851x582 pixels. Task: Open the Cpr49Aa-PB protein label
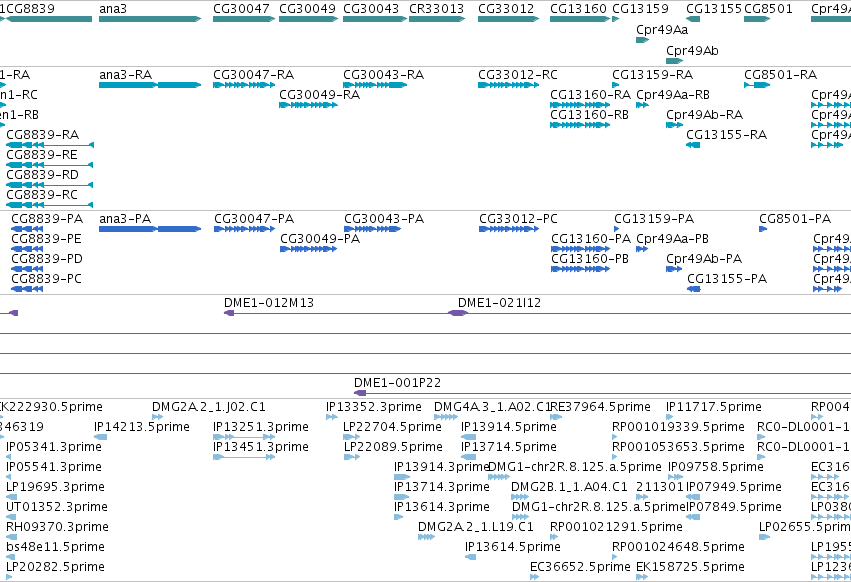pyautogui.click(x=672, y=239)
